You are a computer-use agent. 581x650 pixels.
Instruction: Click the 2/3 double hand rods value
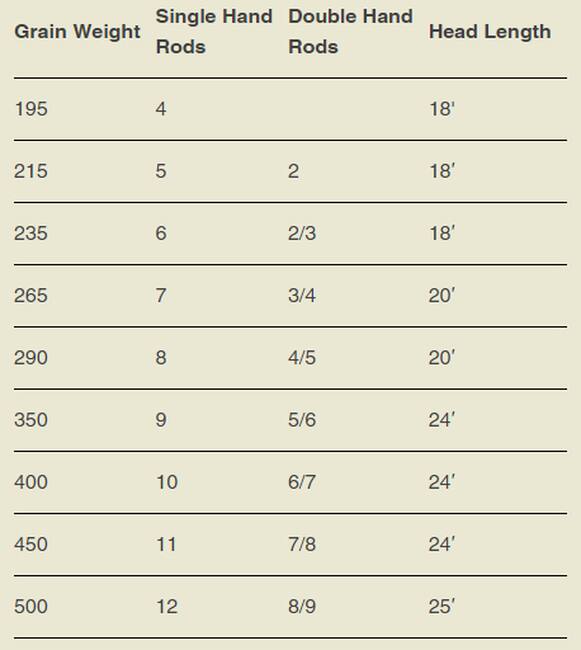(302, 233)
